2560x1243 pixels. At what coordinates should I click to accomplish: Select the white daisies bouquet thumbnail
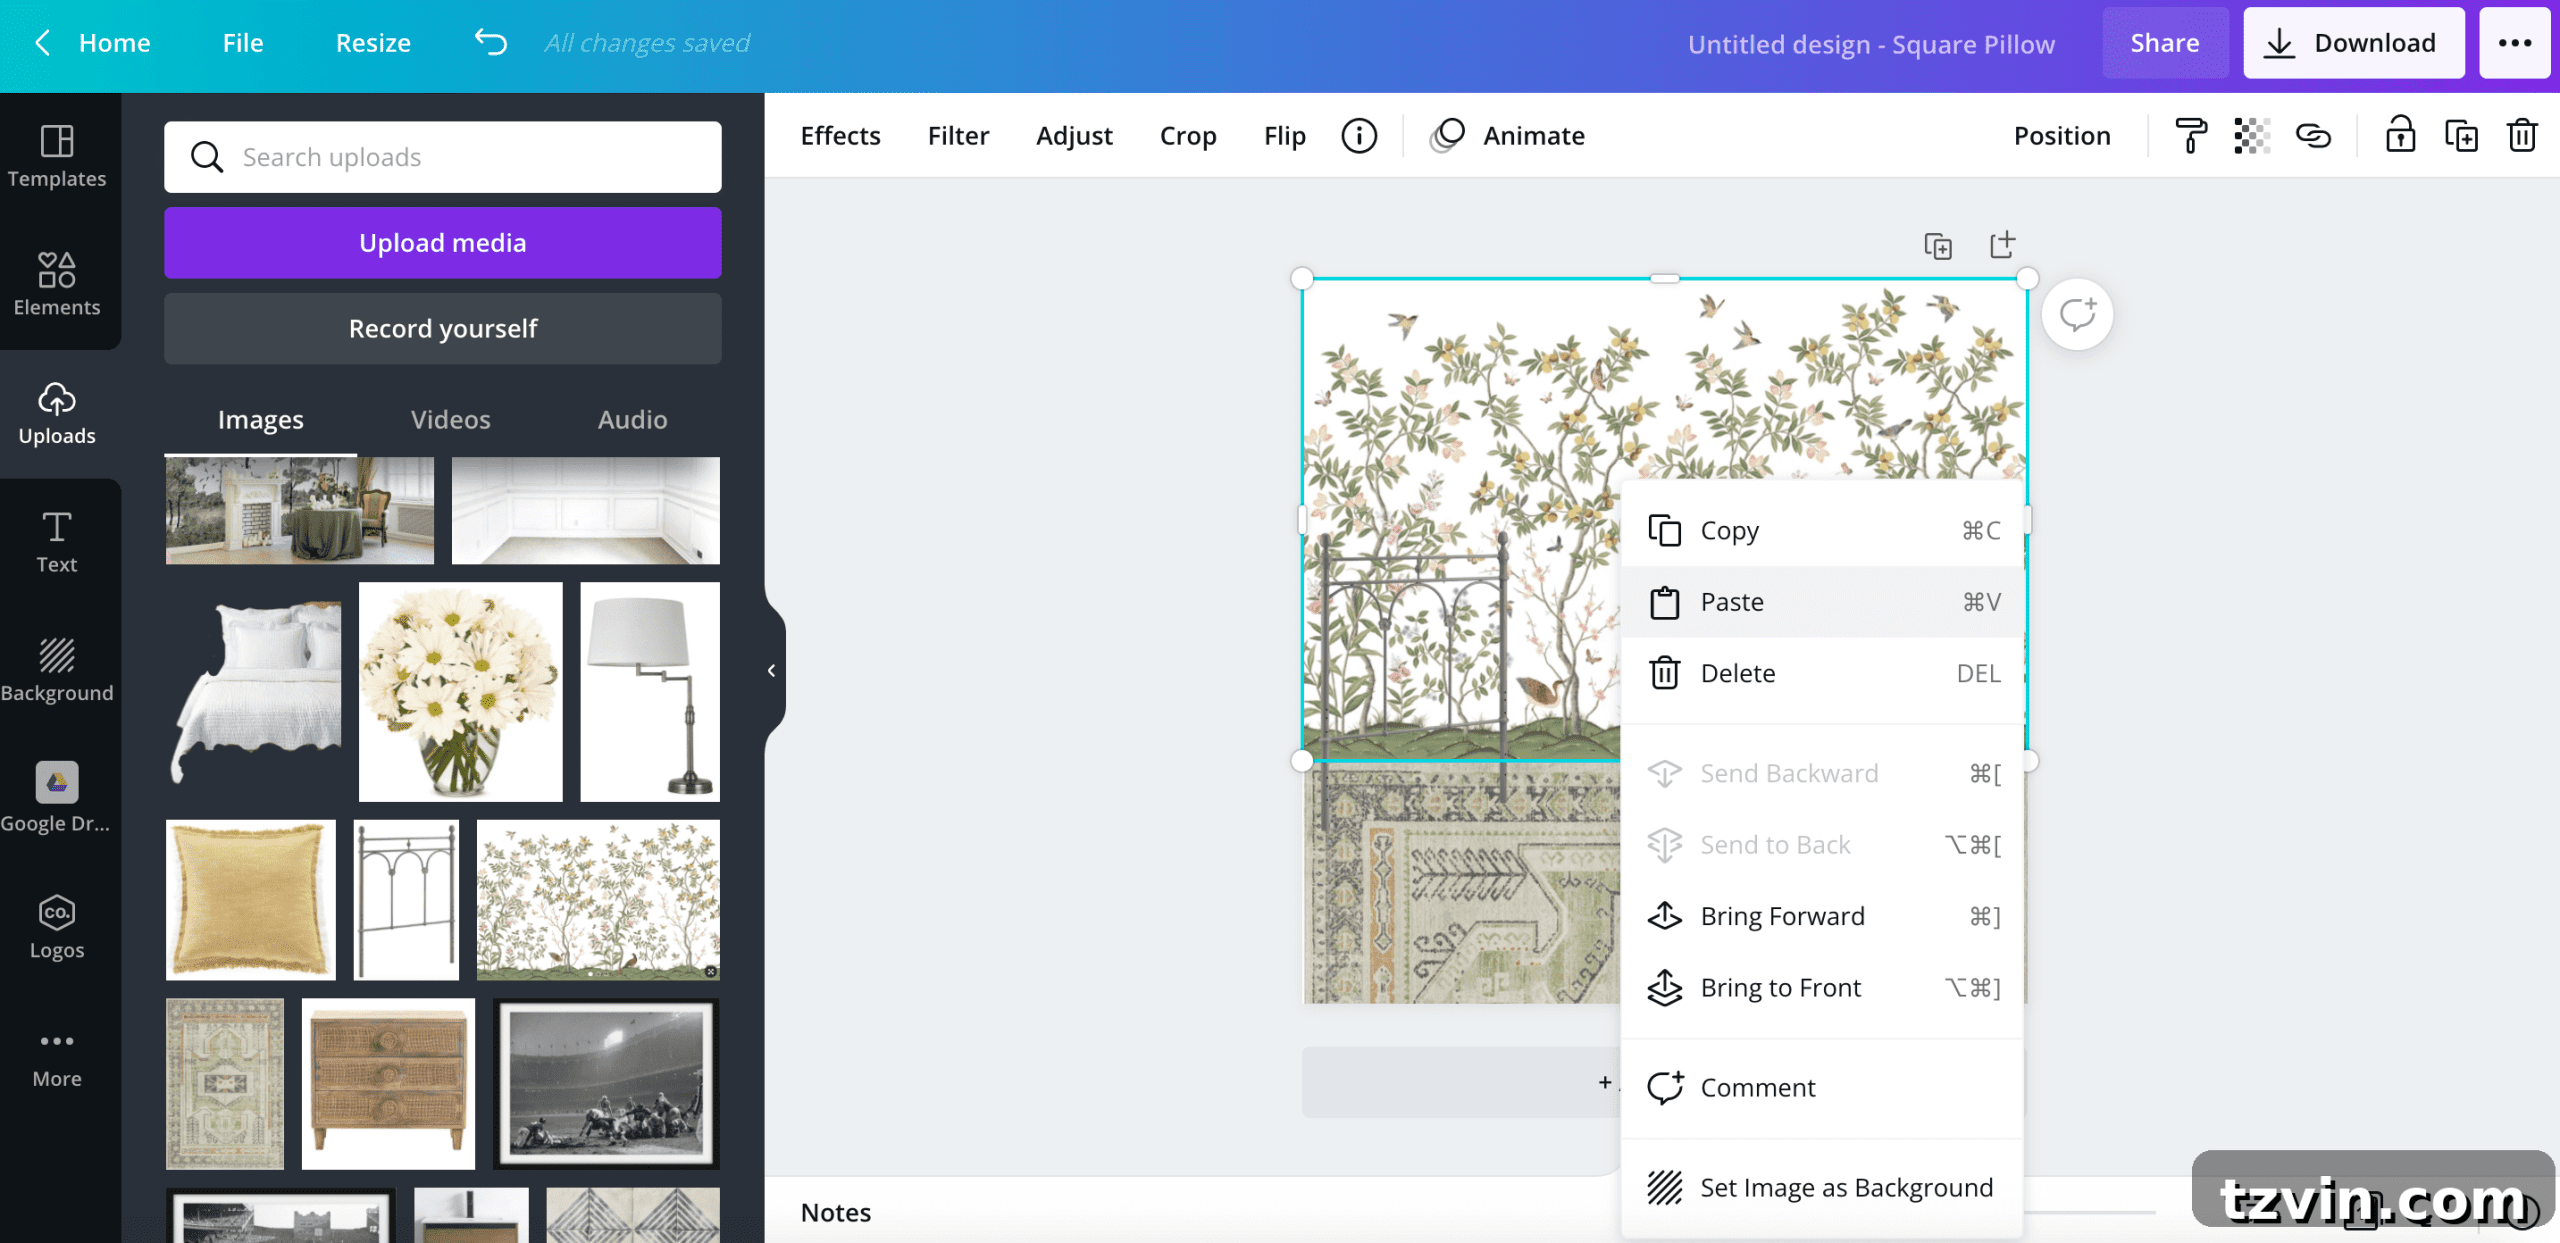[460, 691]
